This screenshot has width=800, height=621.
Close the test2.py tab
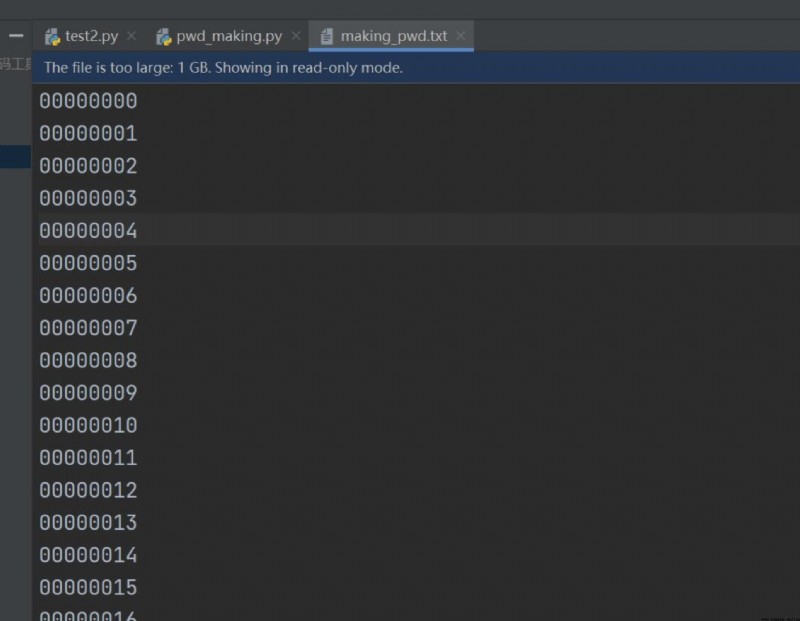[x=132, y=36]
